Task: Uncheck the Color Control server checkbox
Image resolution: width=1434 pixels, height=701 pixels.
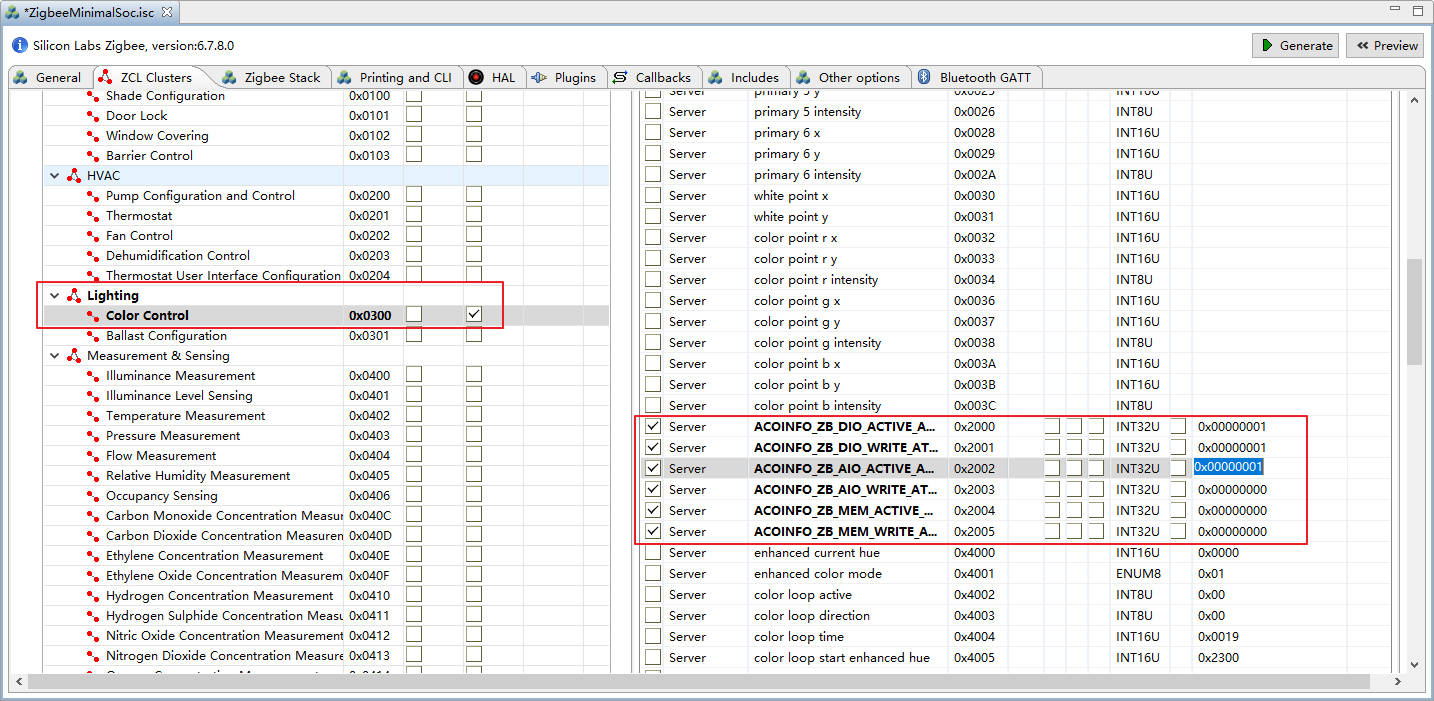Action: point(474,315)
